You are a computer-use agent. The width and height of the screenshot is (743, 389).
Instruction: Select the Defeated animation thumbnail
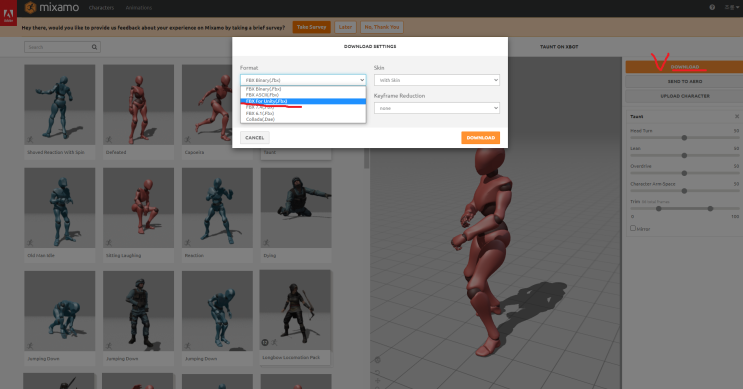pyautogui.click(x=138, y=105)
